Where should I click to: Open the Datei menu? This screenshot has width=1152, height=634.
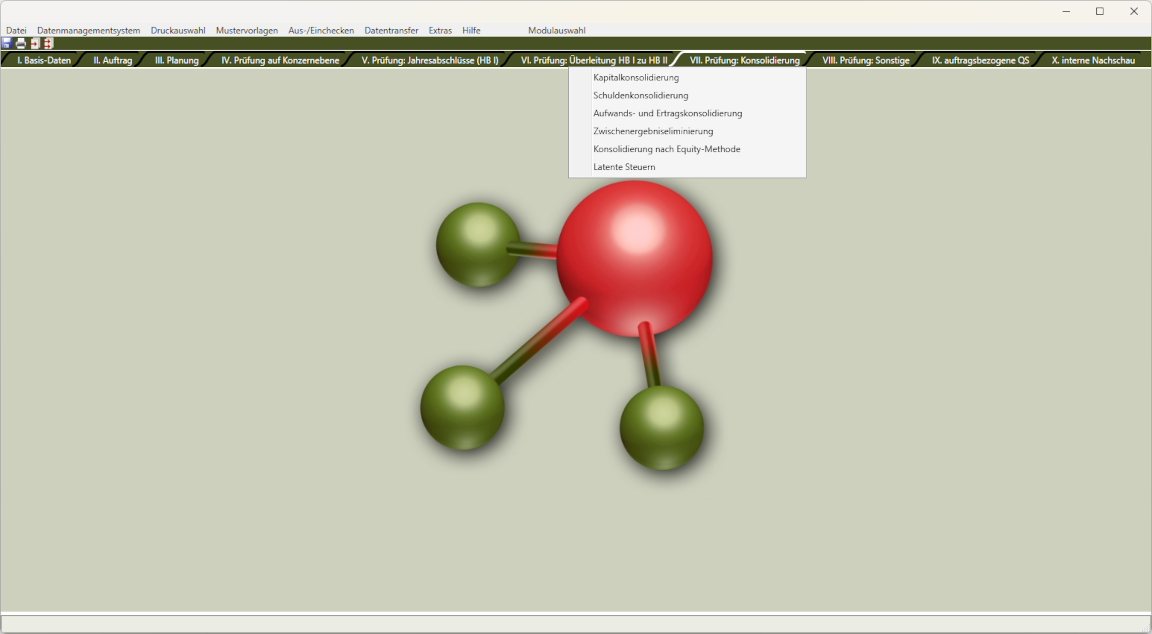[16, 31]
